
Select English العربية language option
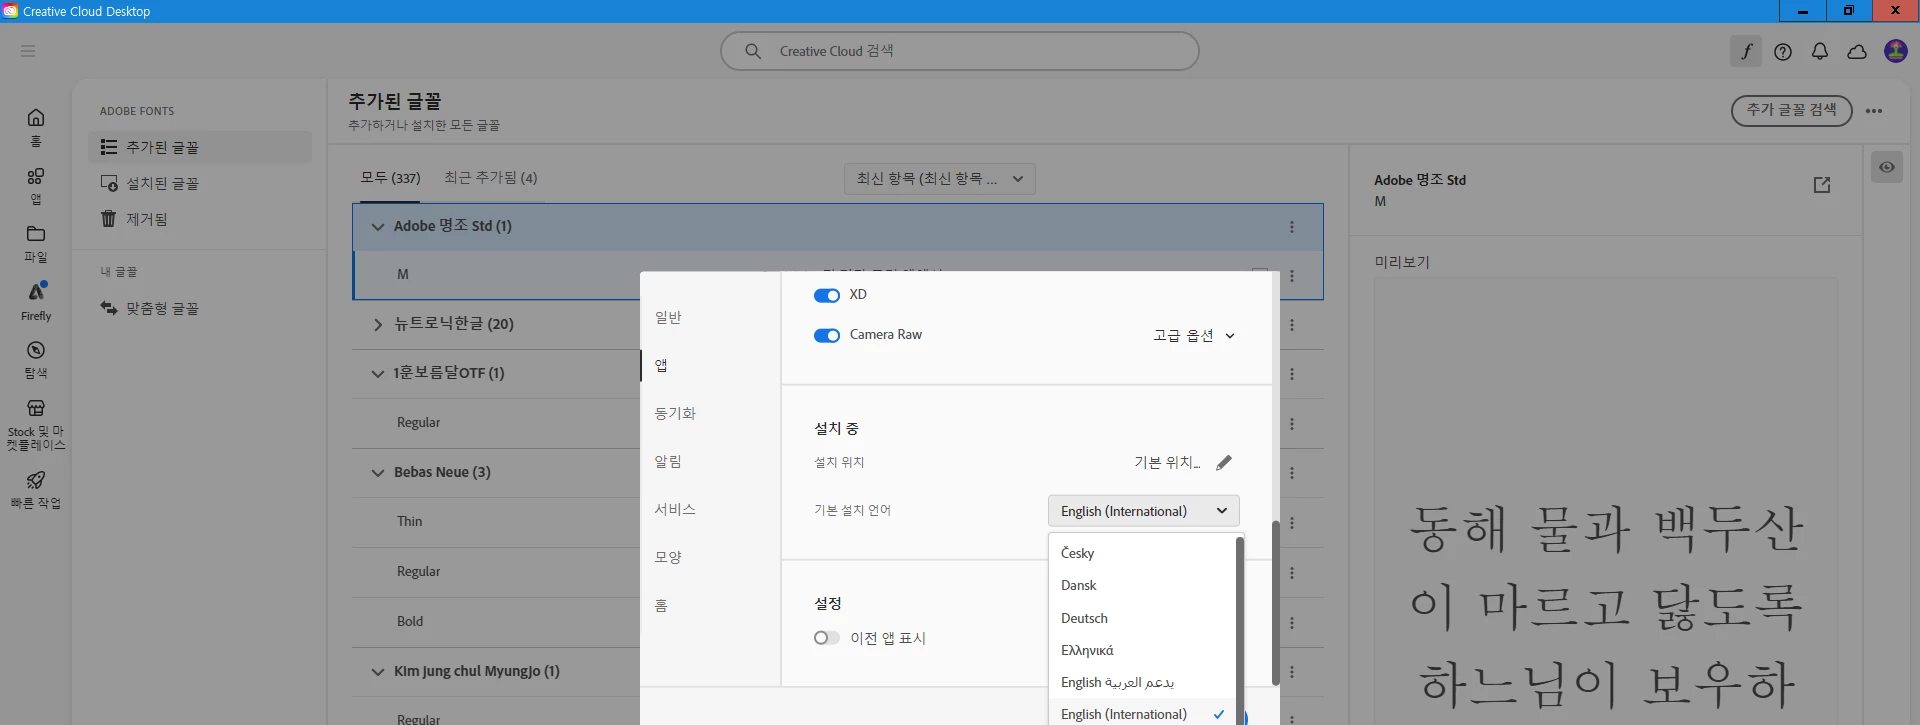1142,682
